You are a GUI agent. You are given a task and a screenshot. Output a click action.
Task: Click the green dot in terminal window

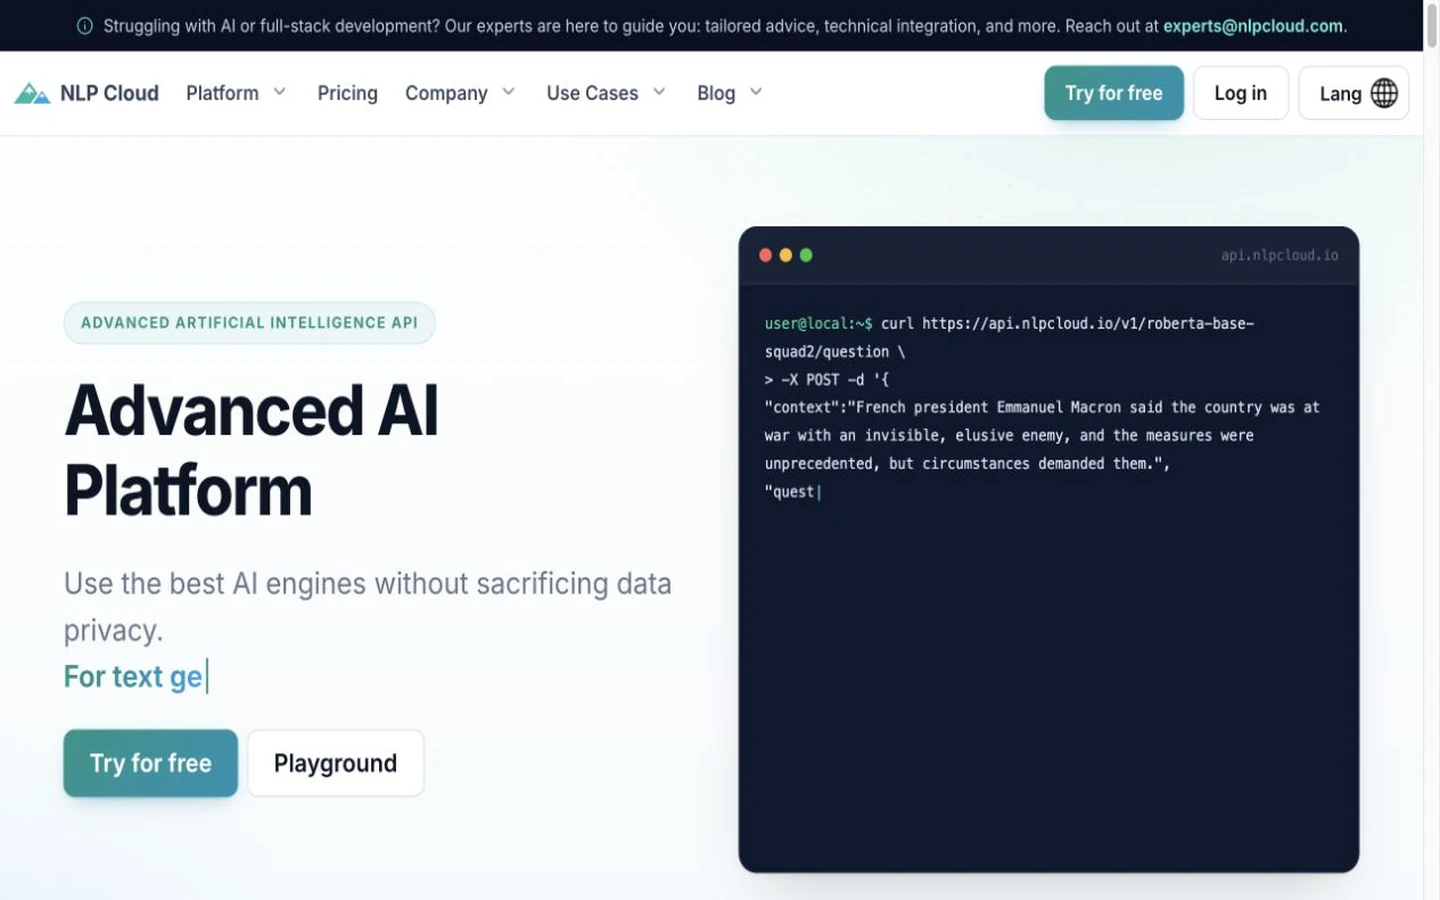pos(806,255)
